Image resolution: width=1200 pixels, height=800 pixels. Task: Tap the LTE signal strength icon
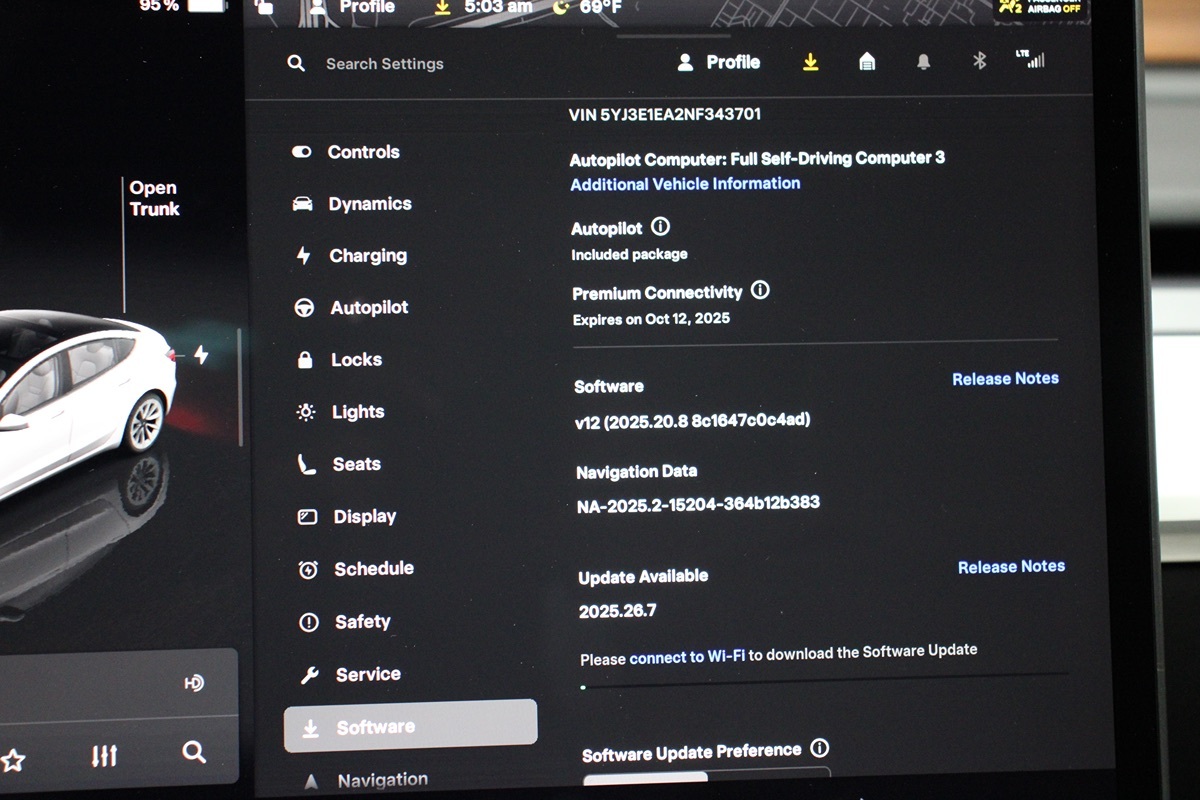[x=1030, y=59]
